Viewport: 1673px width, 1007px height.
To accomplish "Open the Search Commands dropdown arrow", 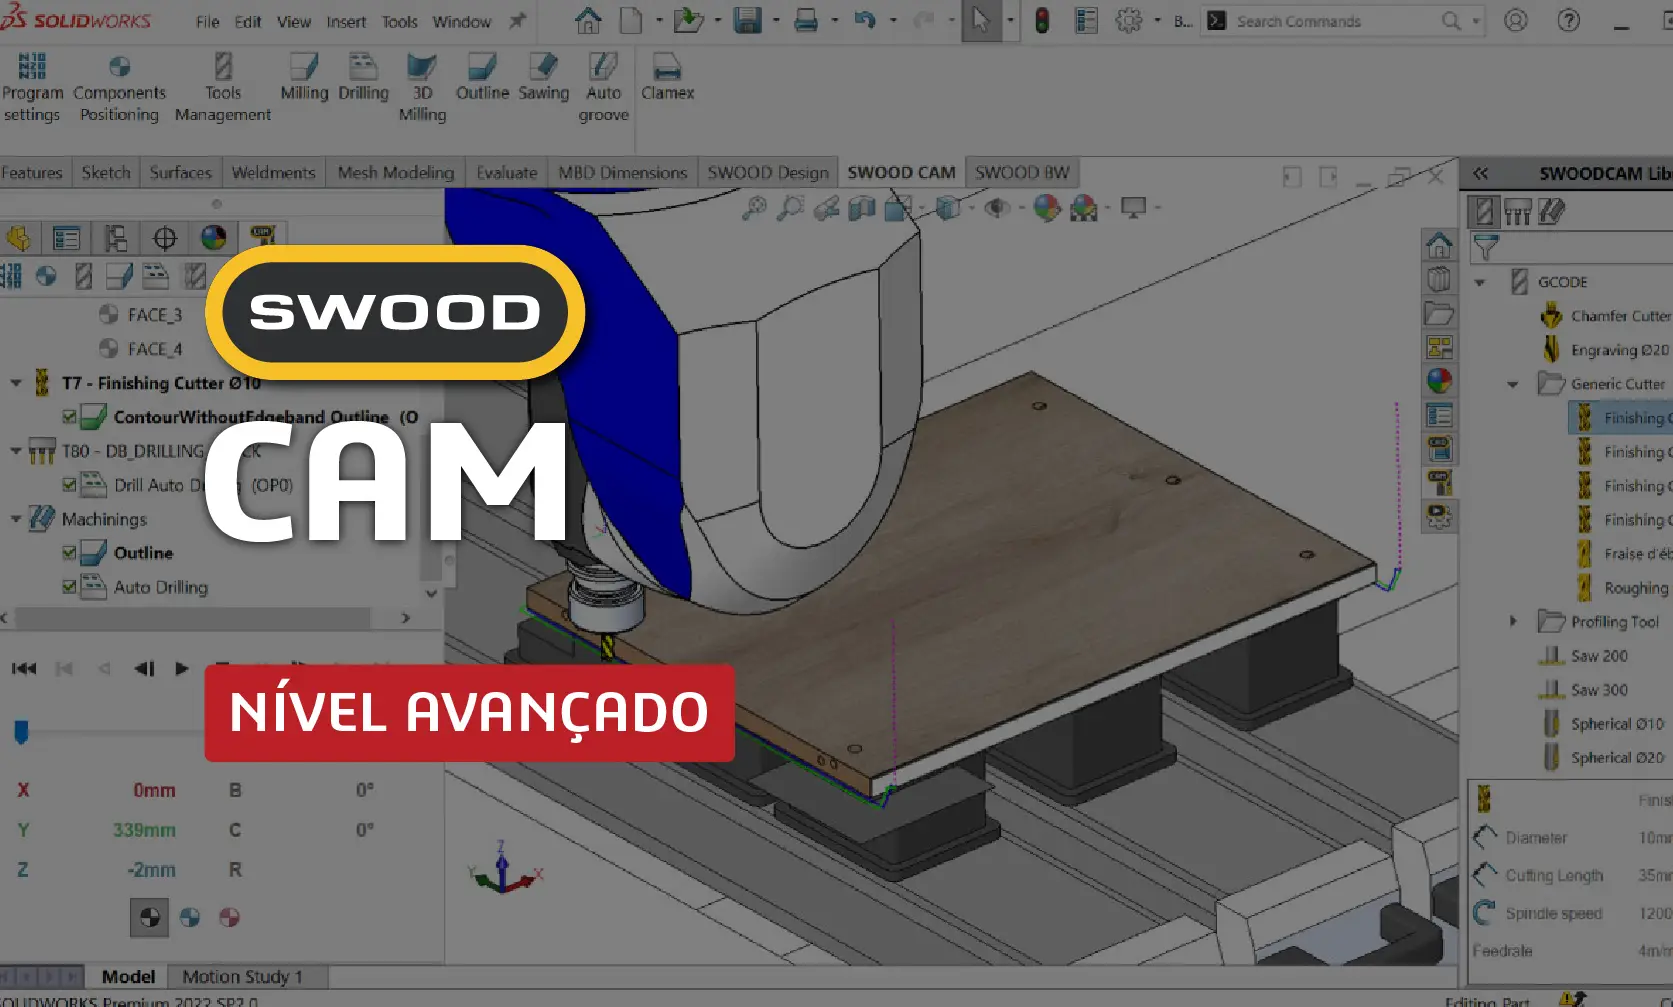I will tap(1476, 21).
